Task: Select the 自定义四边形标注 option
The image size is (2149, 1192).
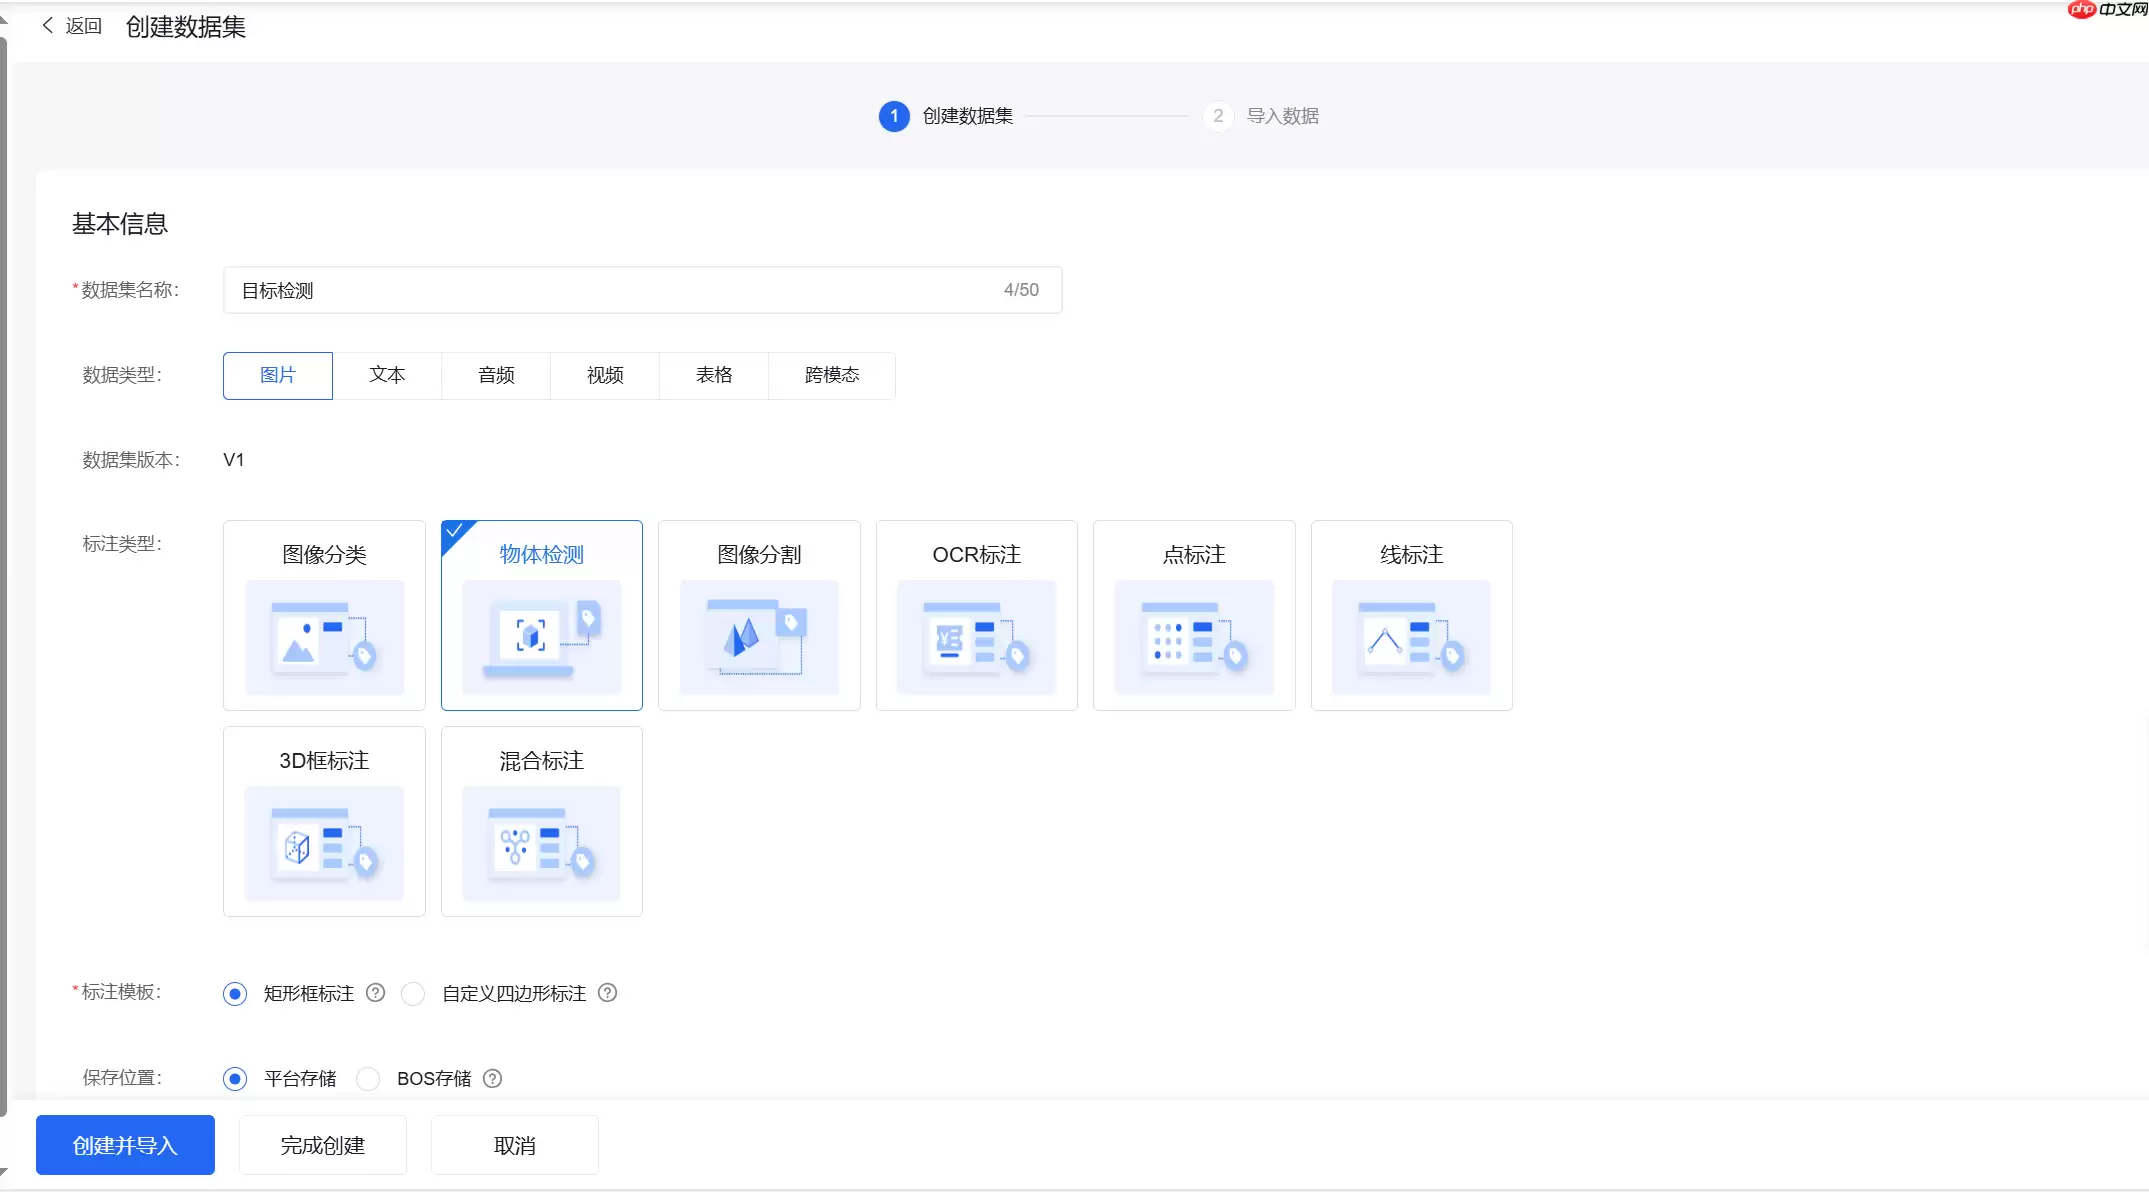Action: [x=413, y=993]
